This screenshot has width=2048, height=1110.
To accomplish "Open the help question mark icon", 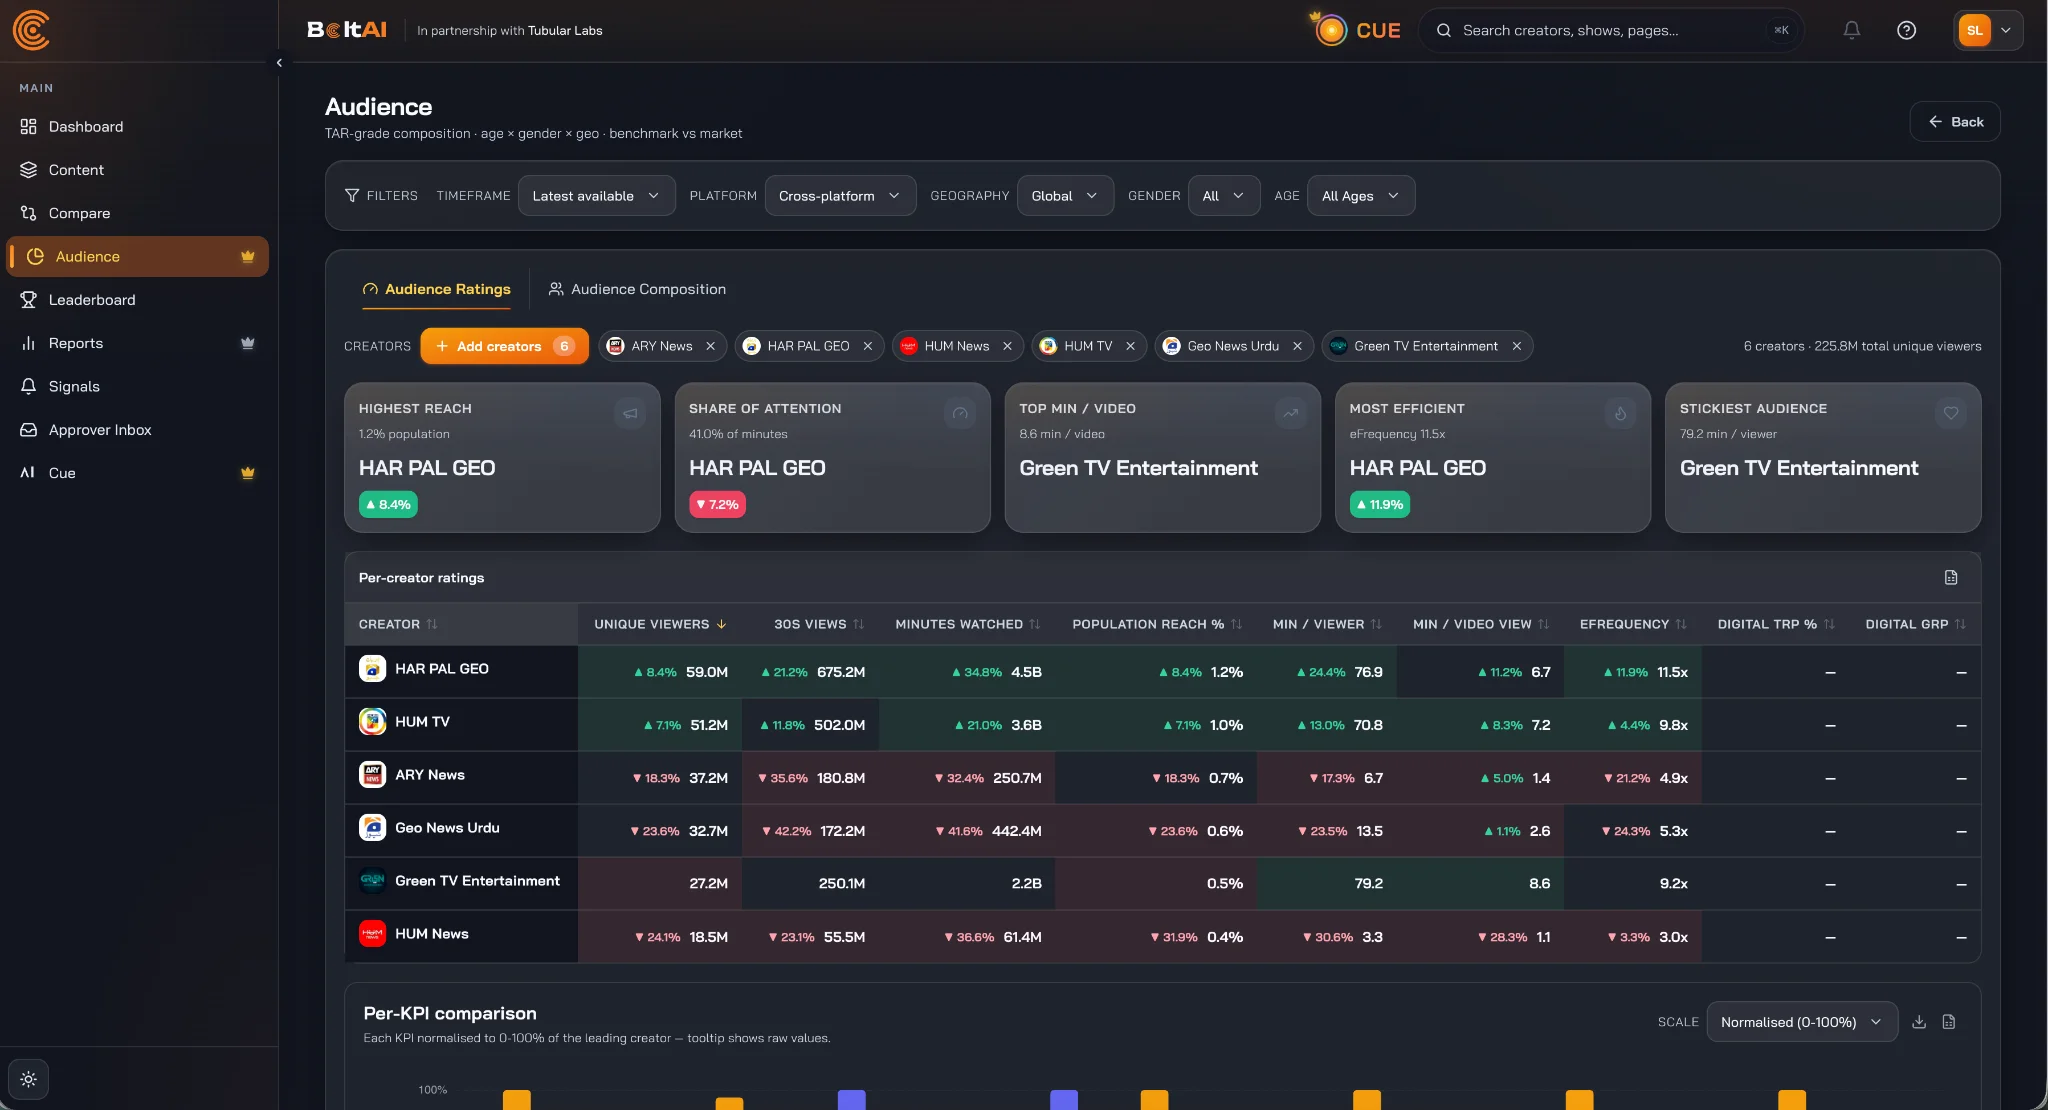I will click(x=1907, y=30).
